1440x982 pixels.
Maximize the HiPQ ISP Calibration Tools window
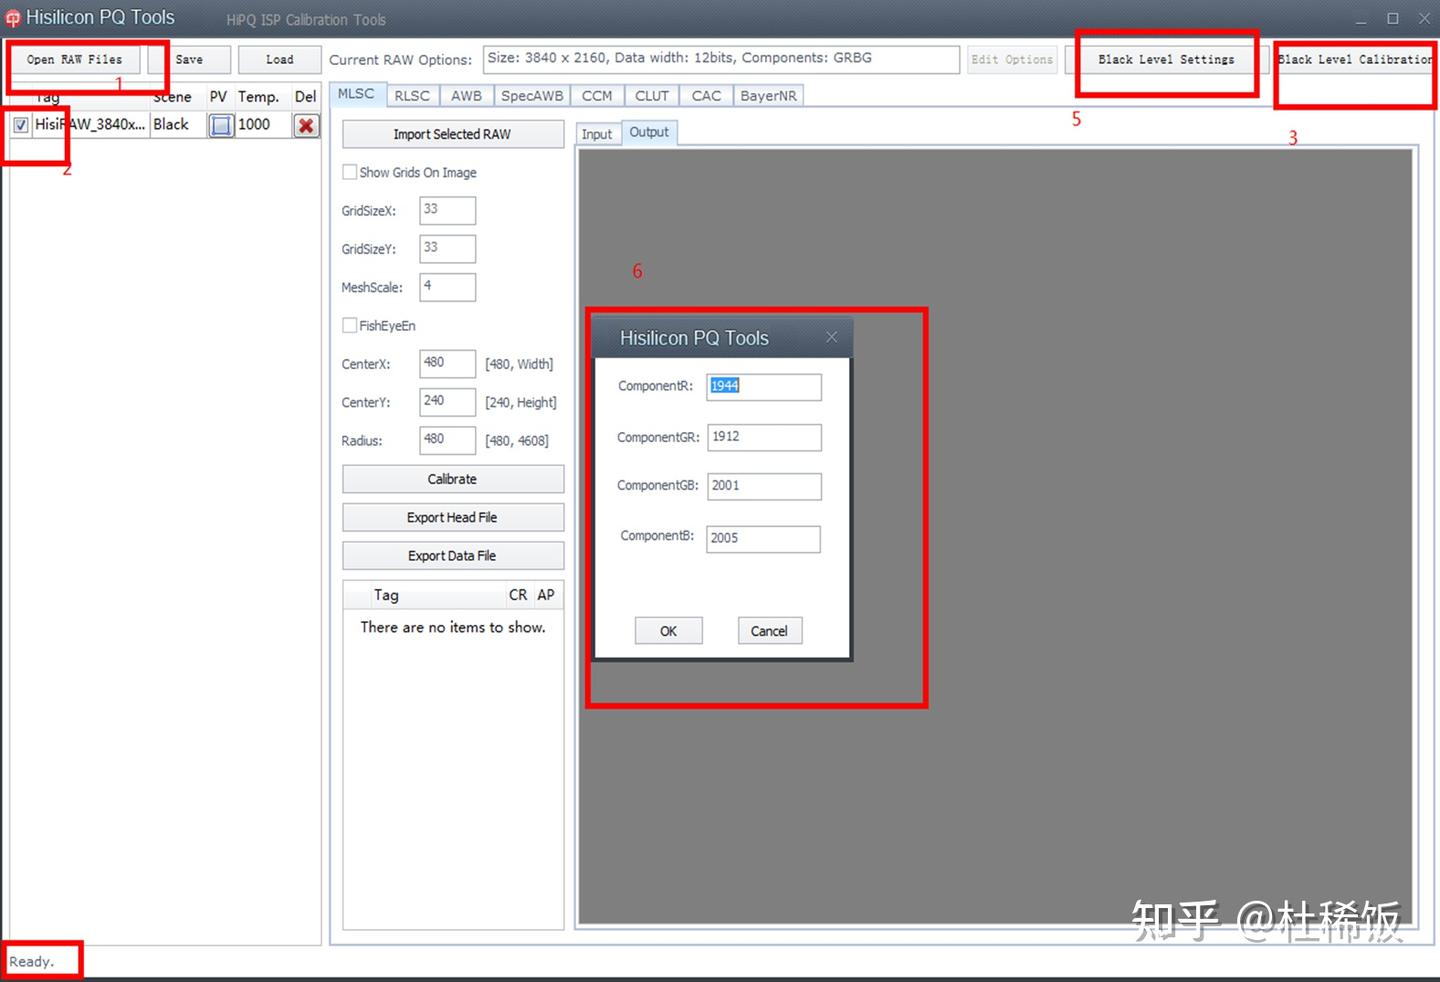click(x=1392, y=19)
